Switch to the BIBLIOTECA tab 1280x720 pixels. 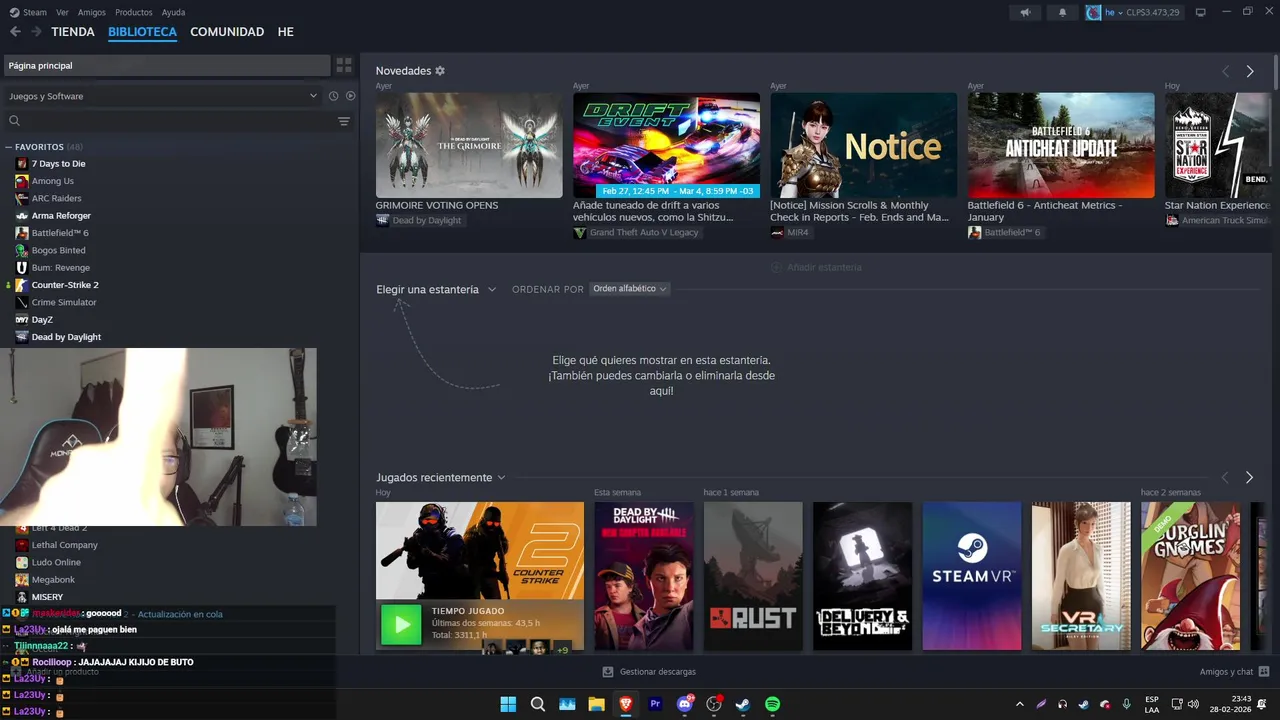[142, 32]
